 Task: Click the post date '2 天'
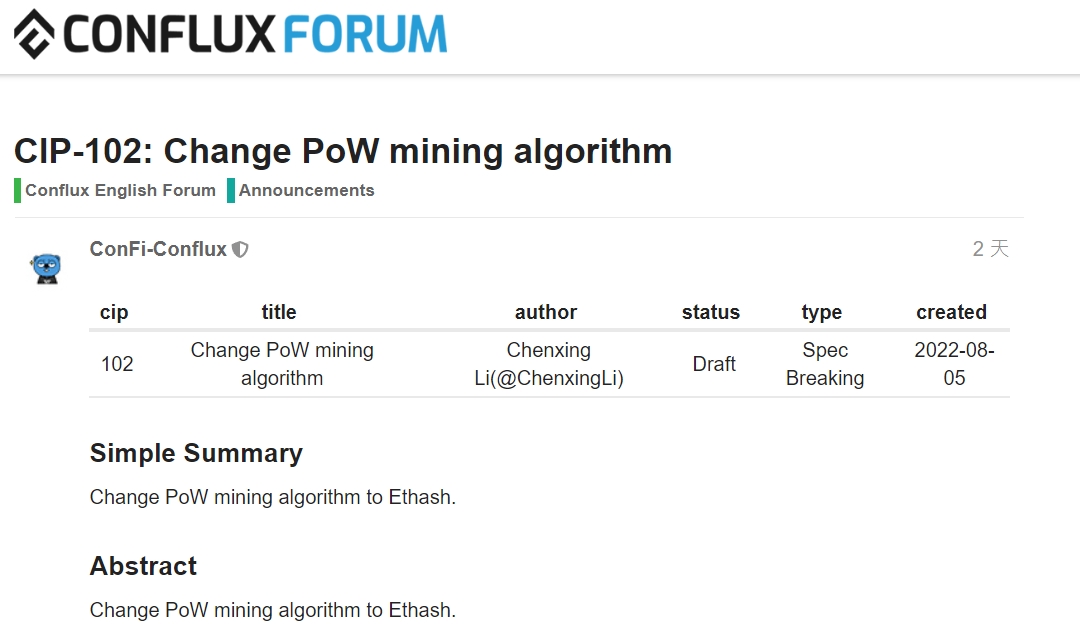point(990,249)
